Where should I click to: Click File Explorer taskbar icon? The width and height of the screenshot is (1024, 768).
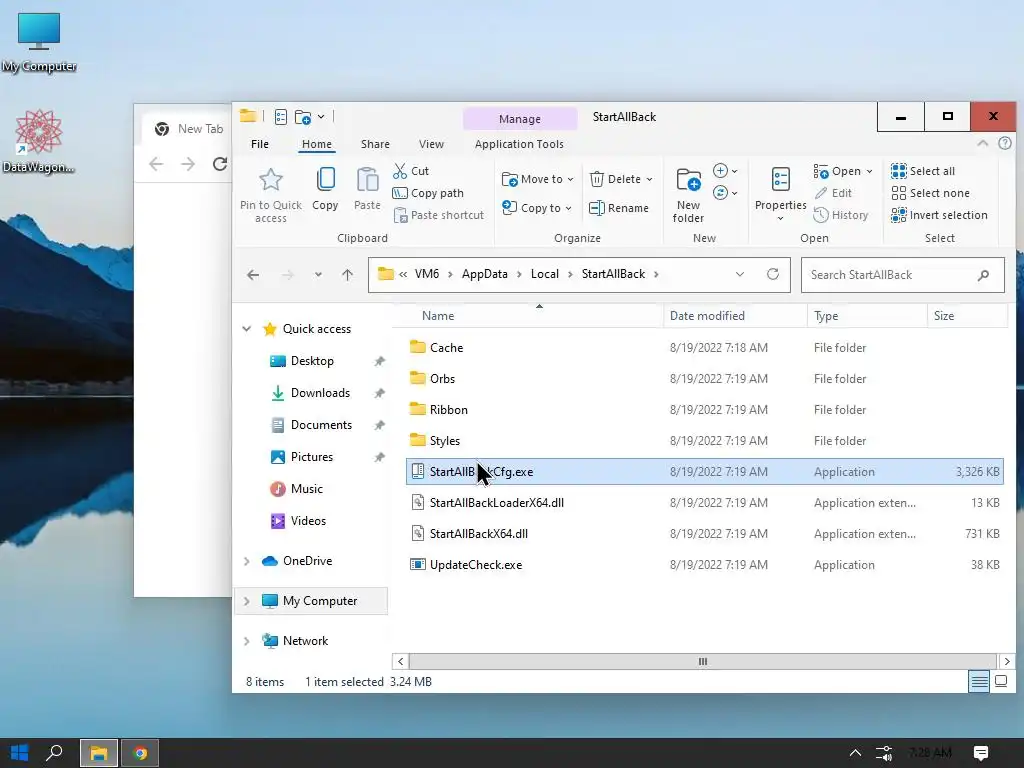(99, 753)
